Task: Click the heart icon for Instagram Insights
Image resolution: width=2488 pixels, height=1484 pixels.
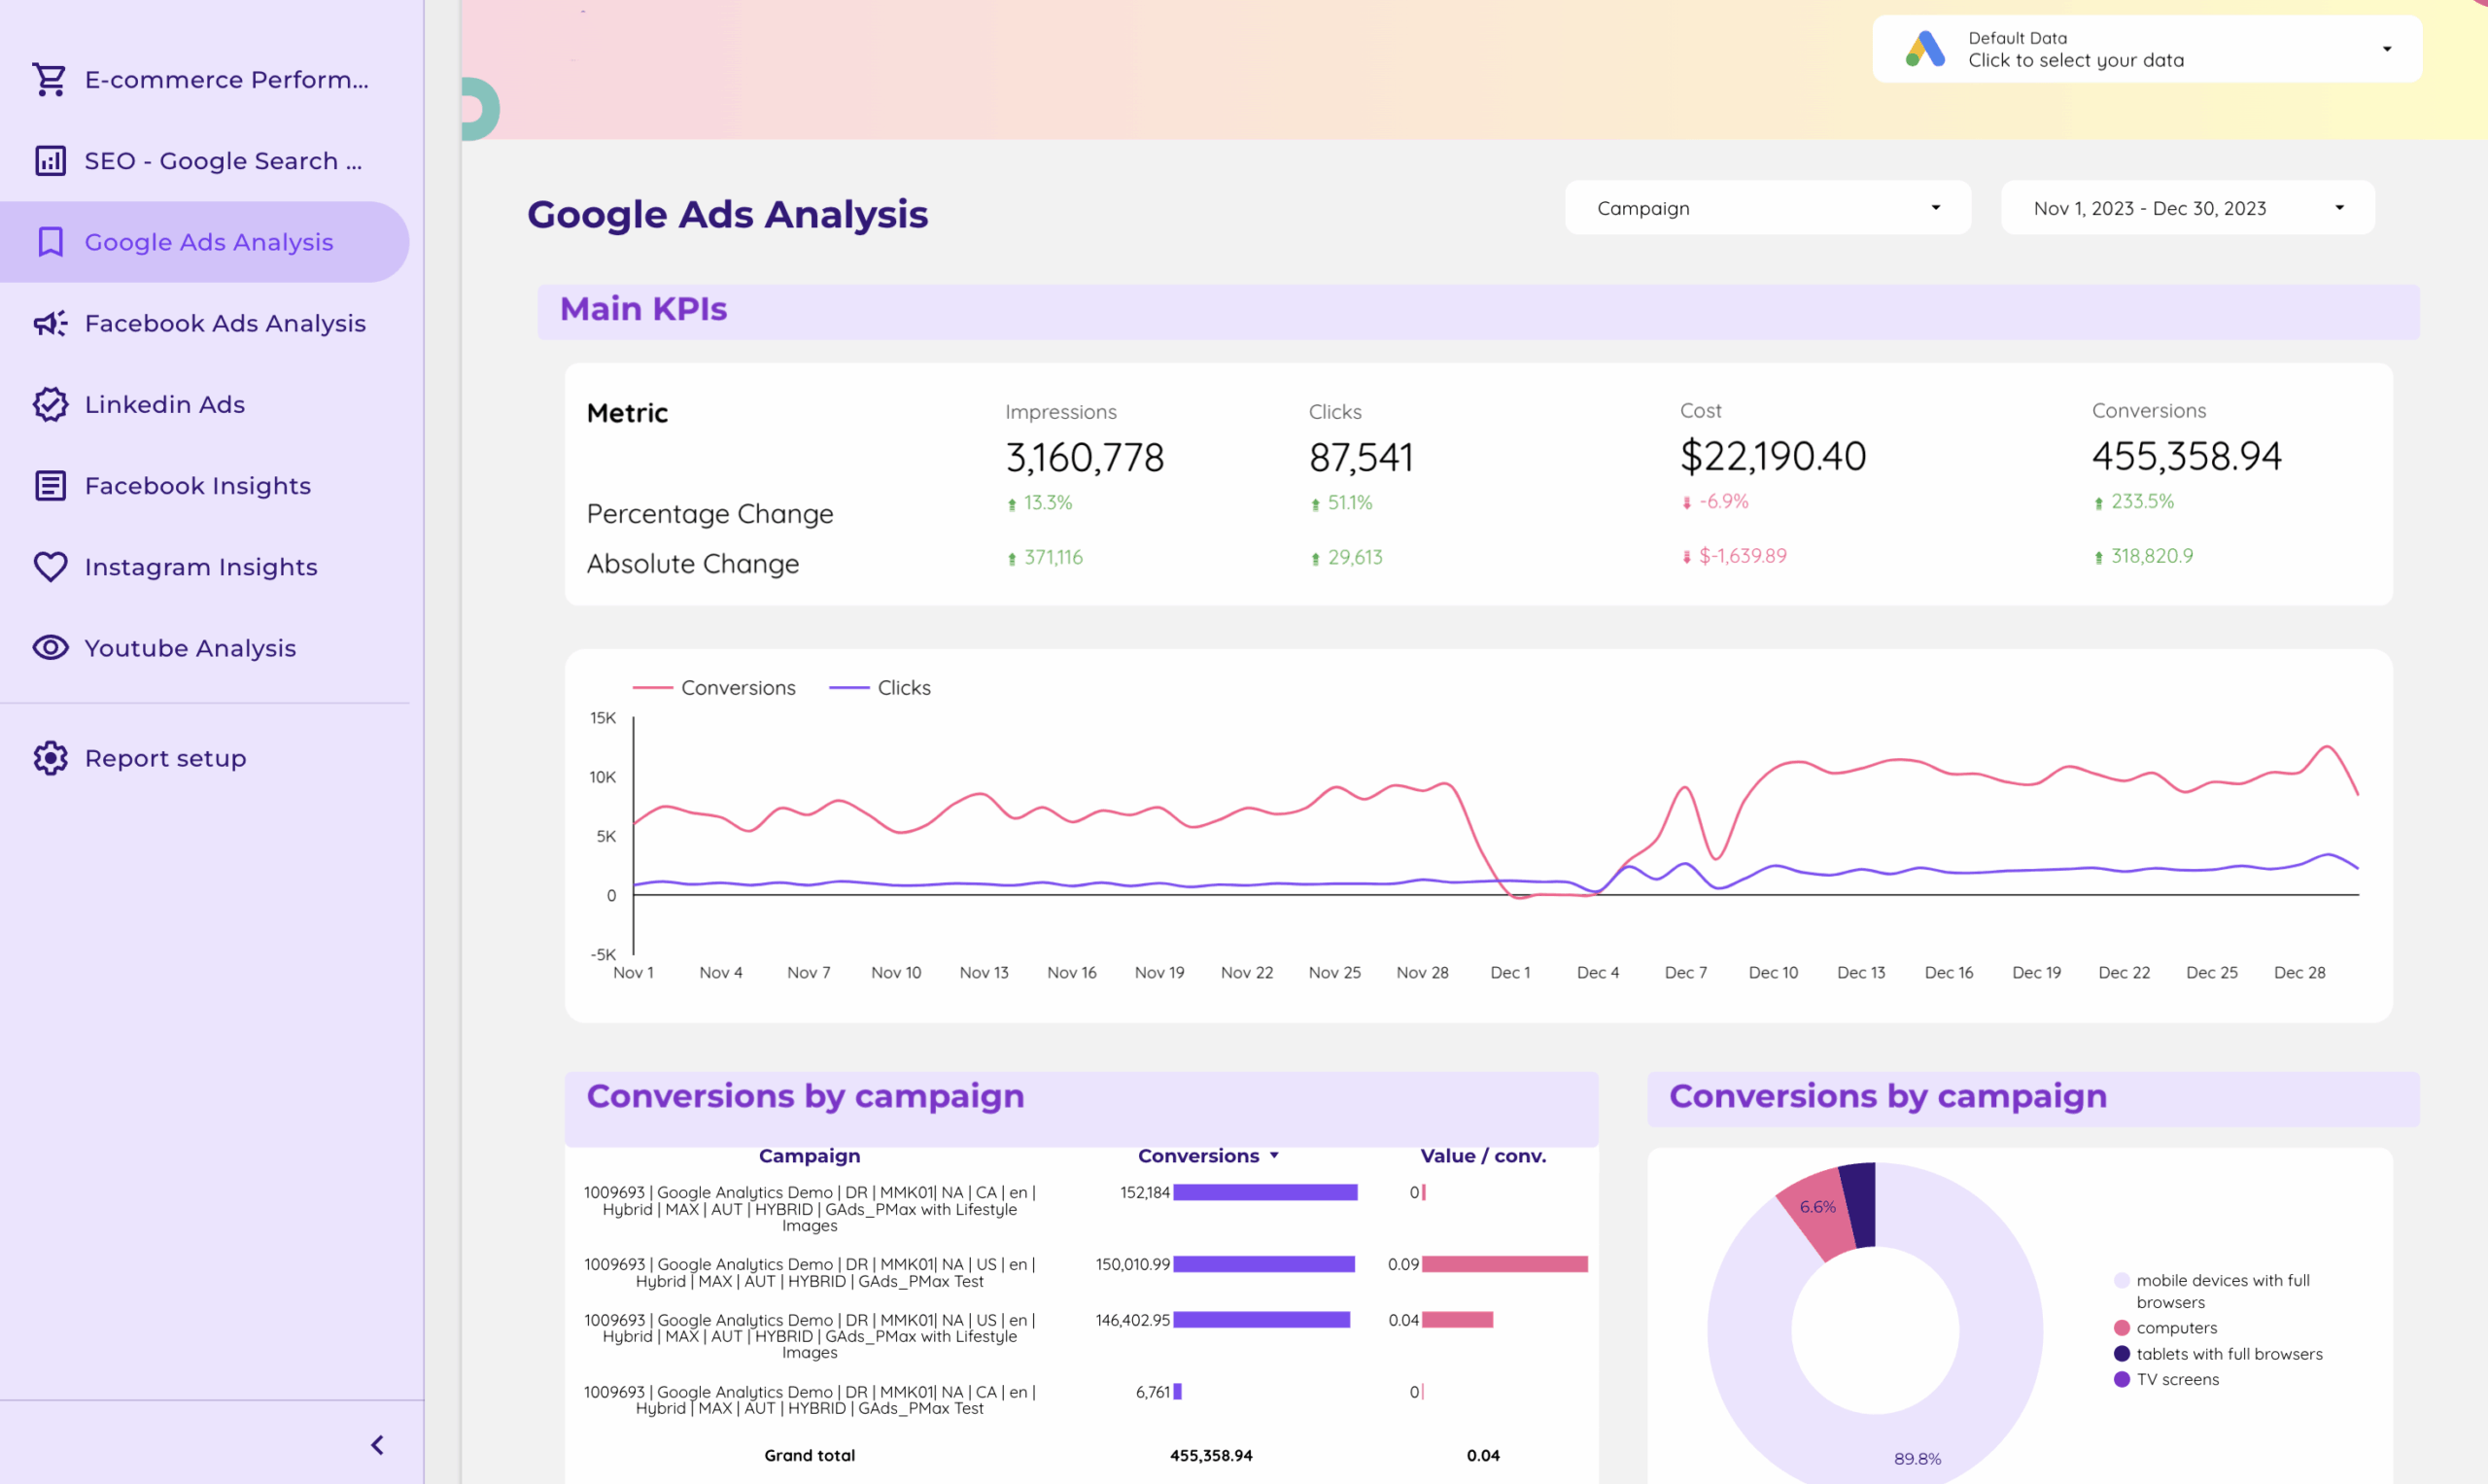Action: [50, 566]
